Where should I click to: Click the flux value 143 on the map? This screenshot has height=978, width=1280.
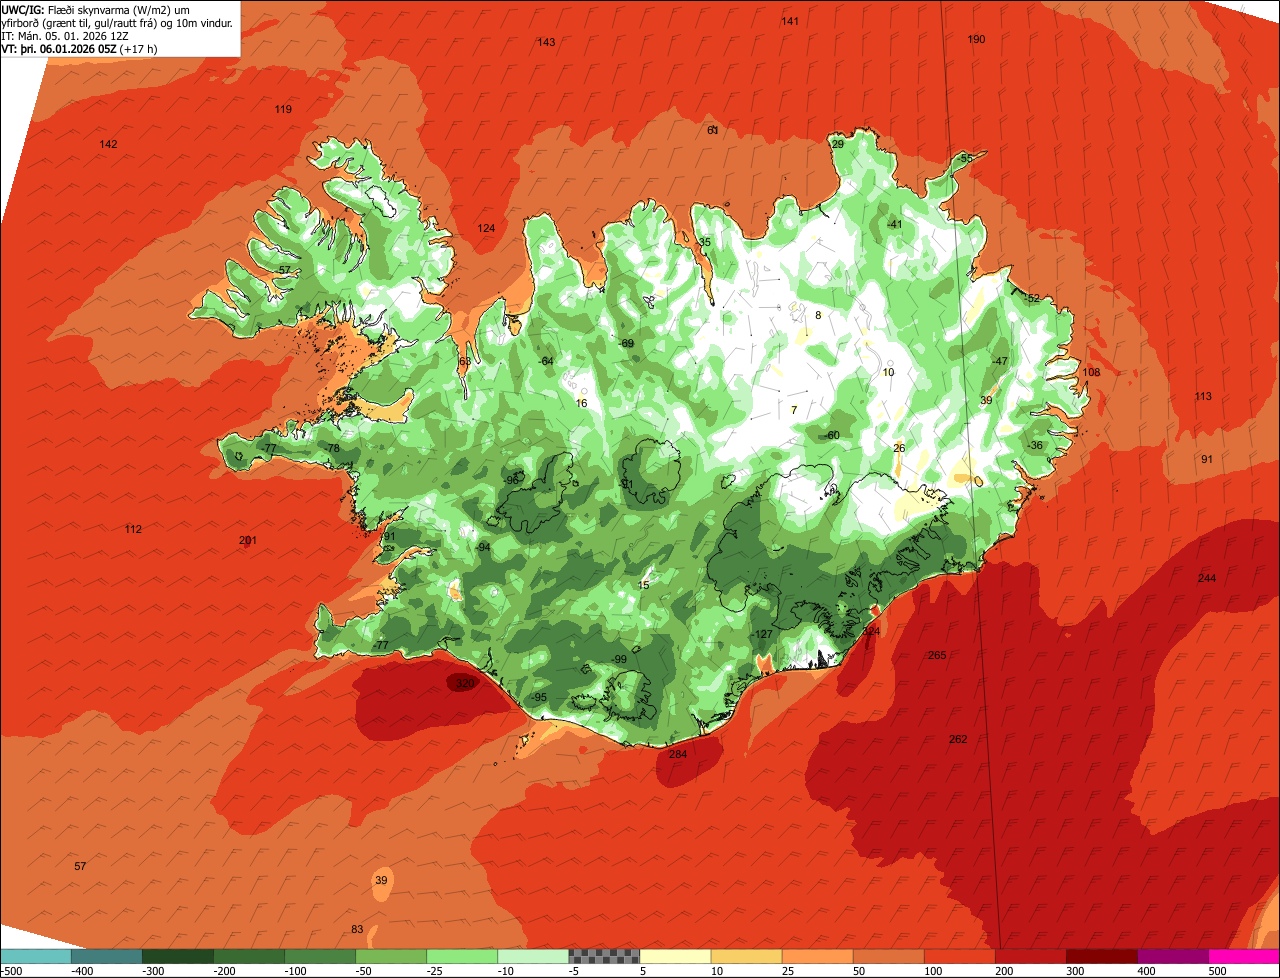coord(546,42)
